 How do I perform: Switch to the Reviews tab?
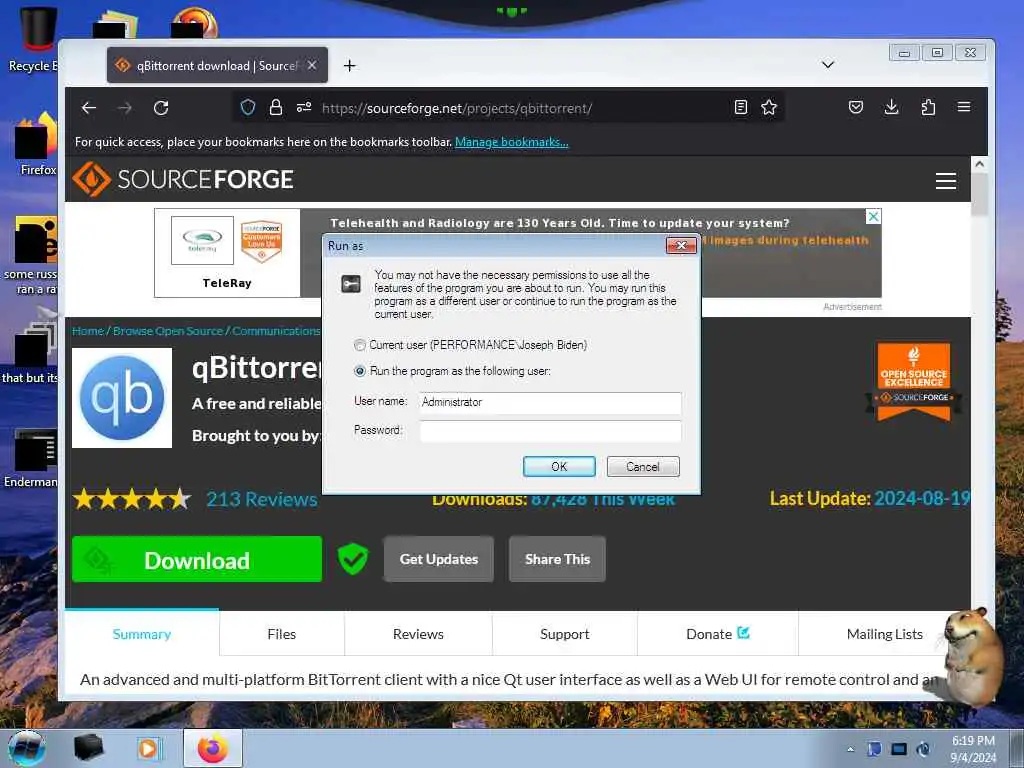coord(418,633)
